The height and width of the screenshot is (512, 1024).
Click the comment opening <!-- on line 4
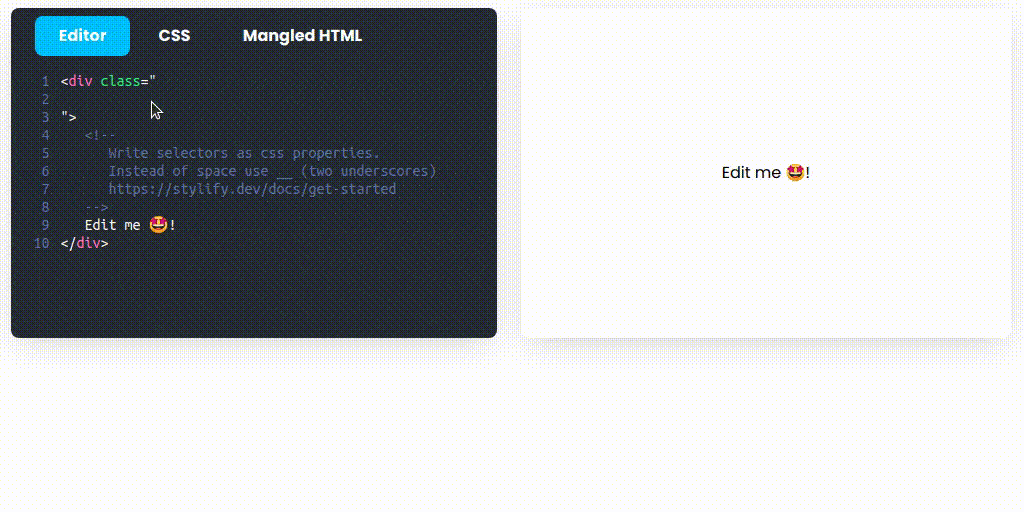click(101, 135)
